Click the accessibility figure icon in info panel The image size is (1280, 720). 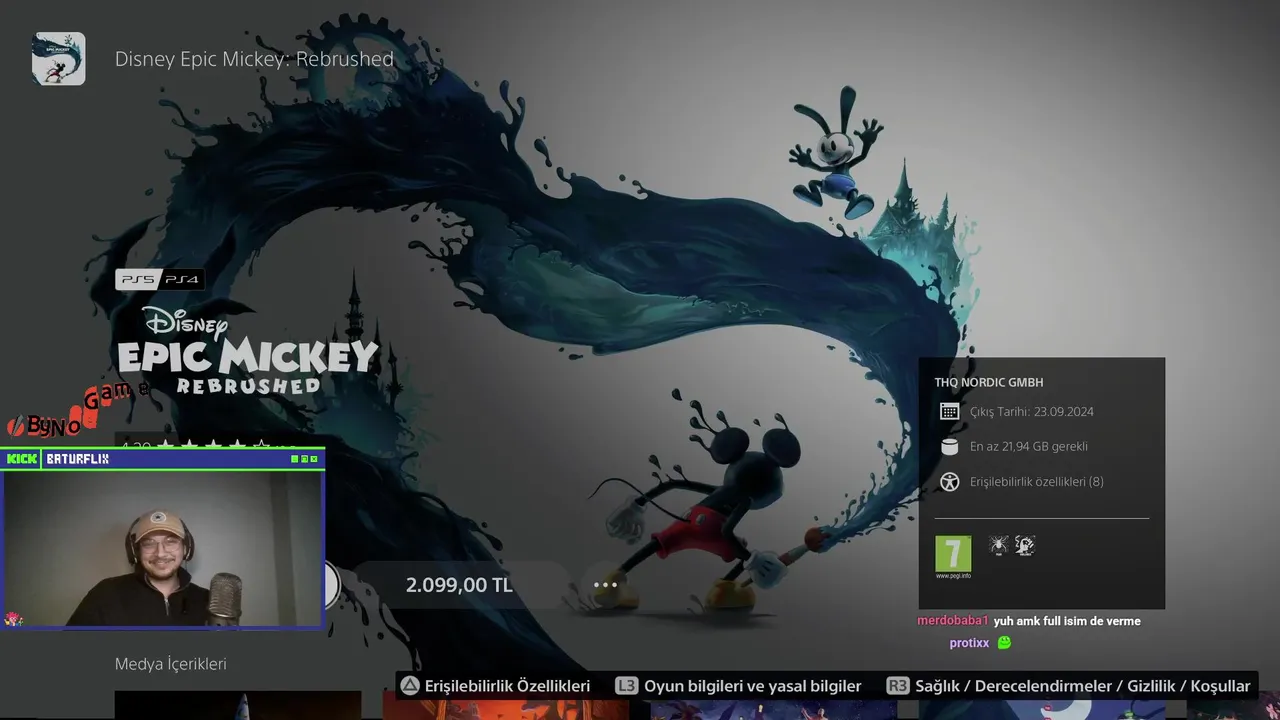tap(949, 482)
